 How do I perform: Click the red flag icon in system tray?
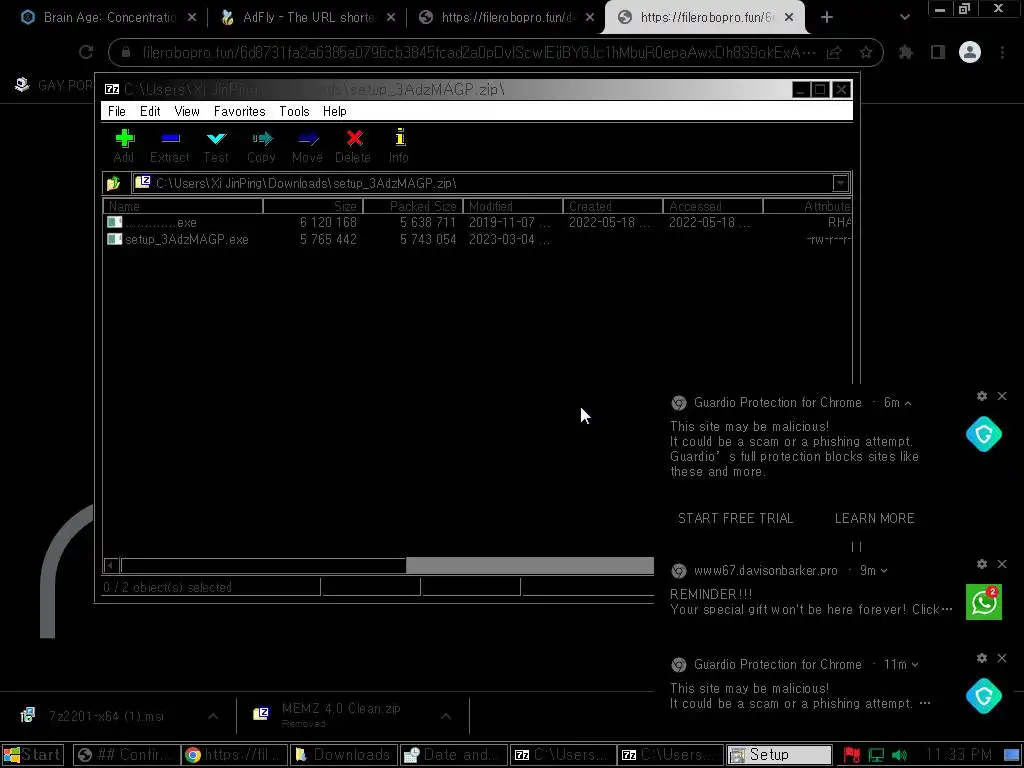[852, 756]
